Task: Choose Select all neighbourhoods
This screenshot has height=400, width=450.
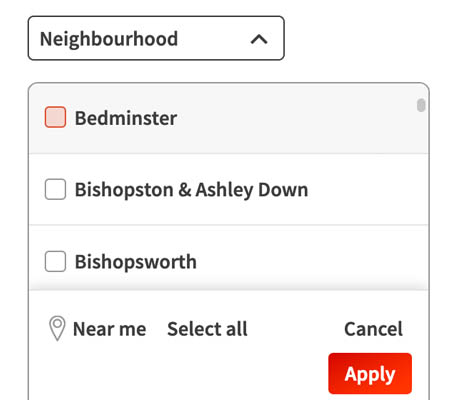Action: click(x=207, y=329)
